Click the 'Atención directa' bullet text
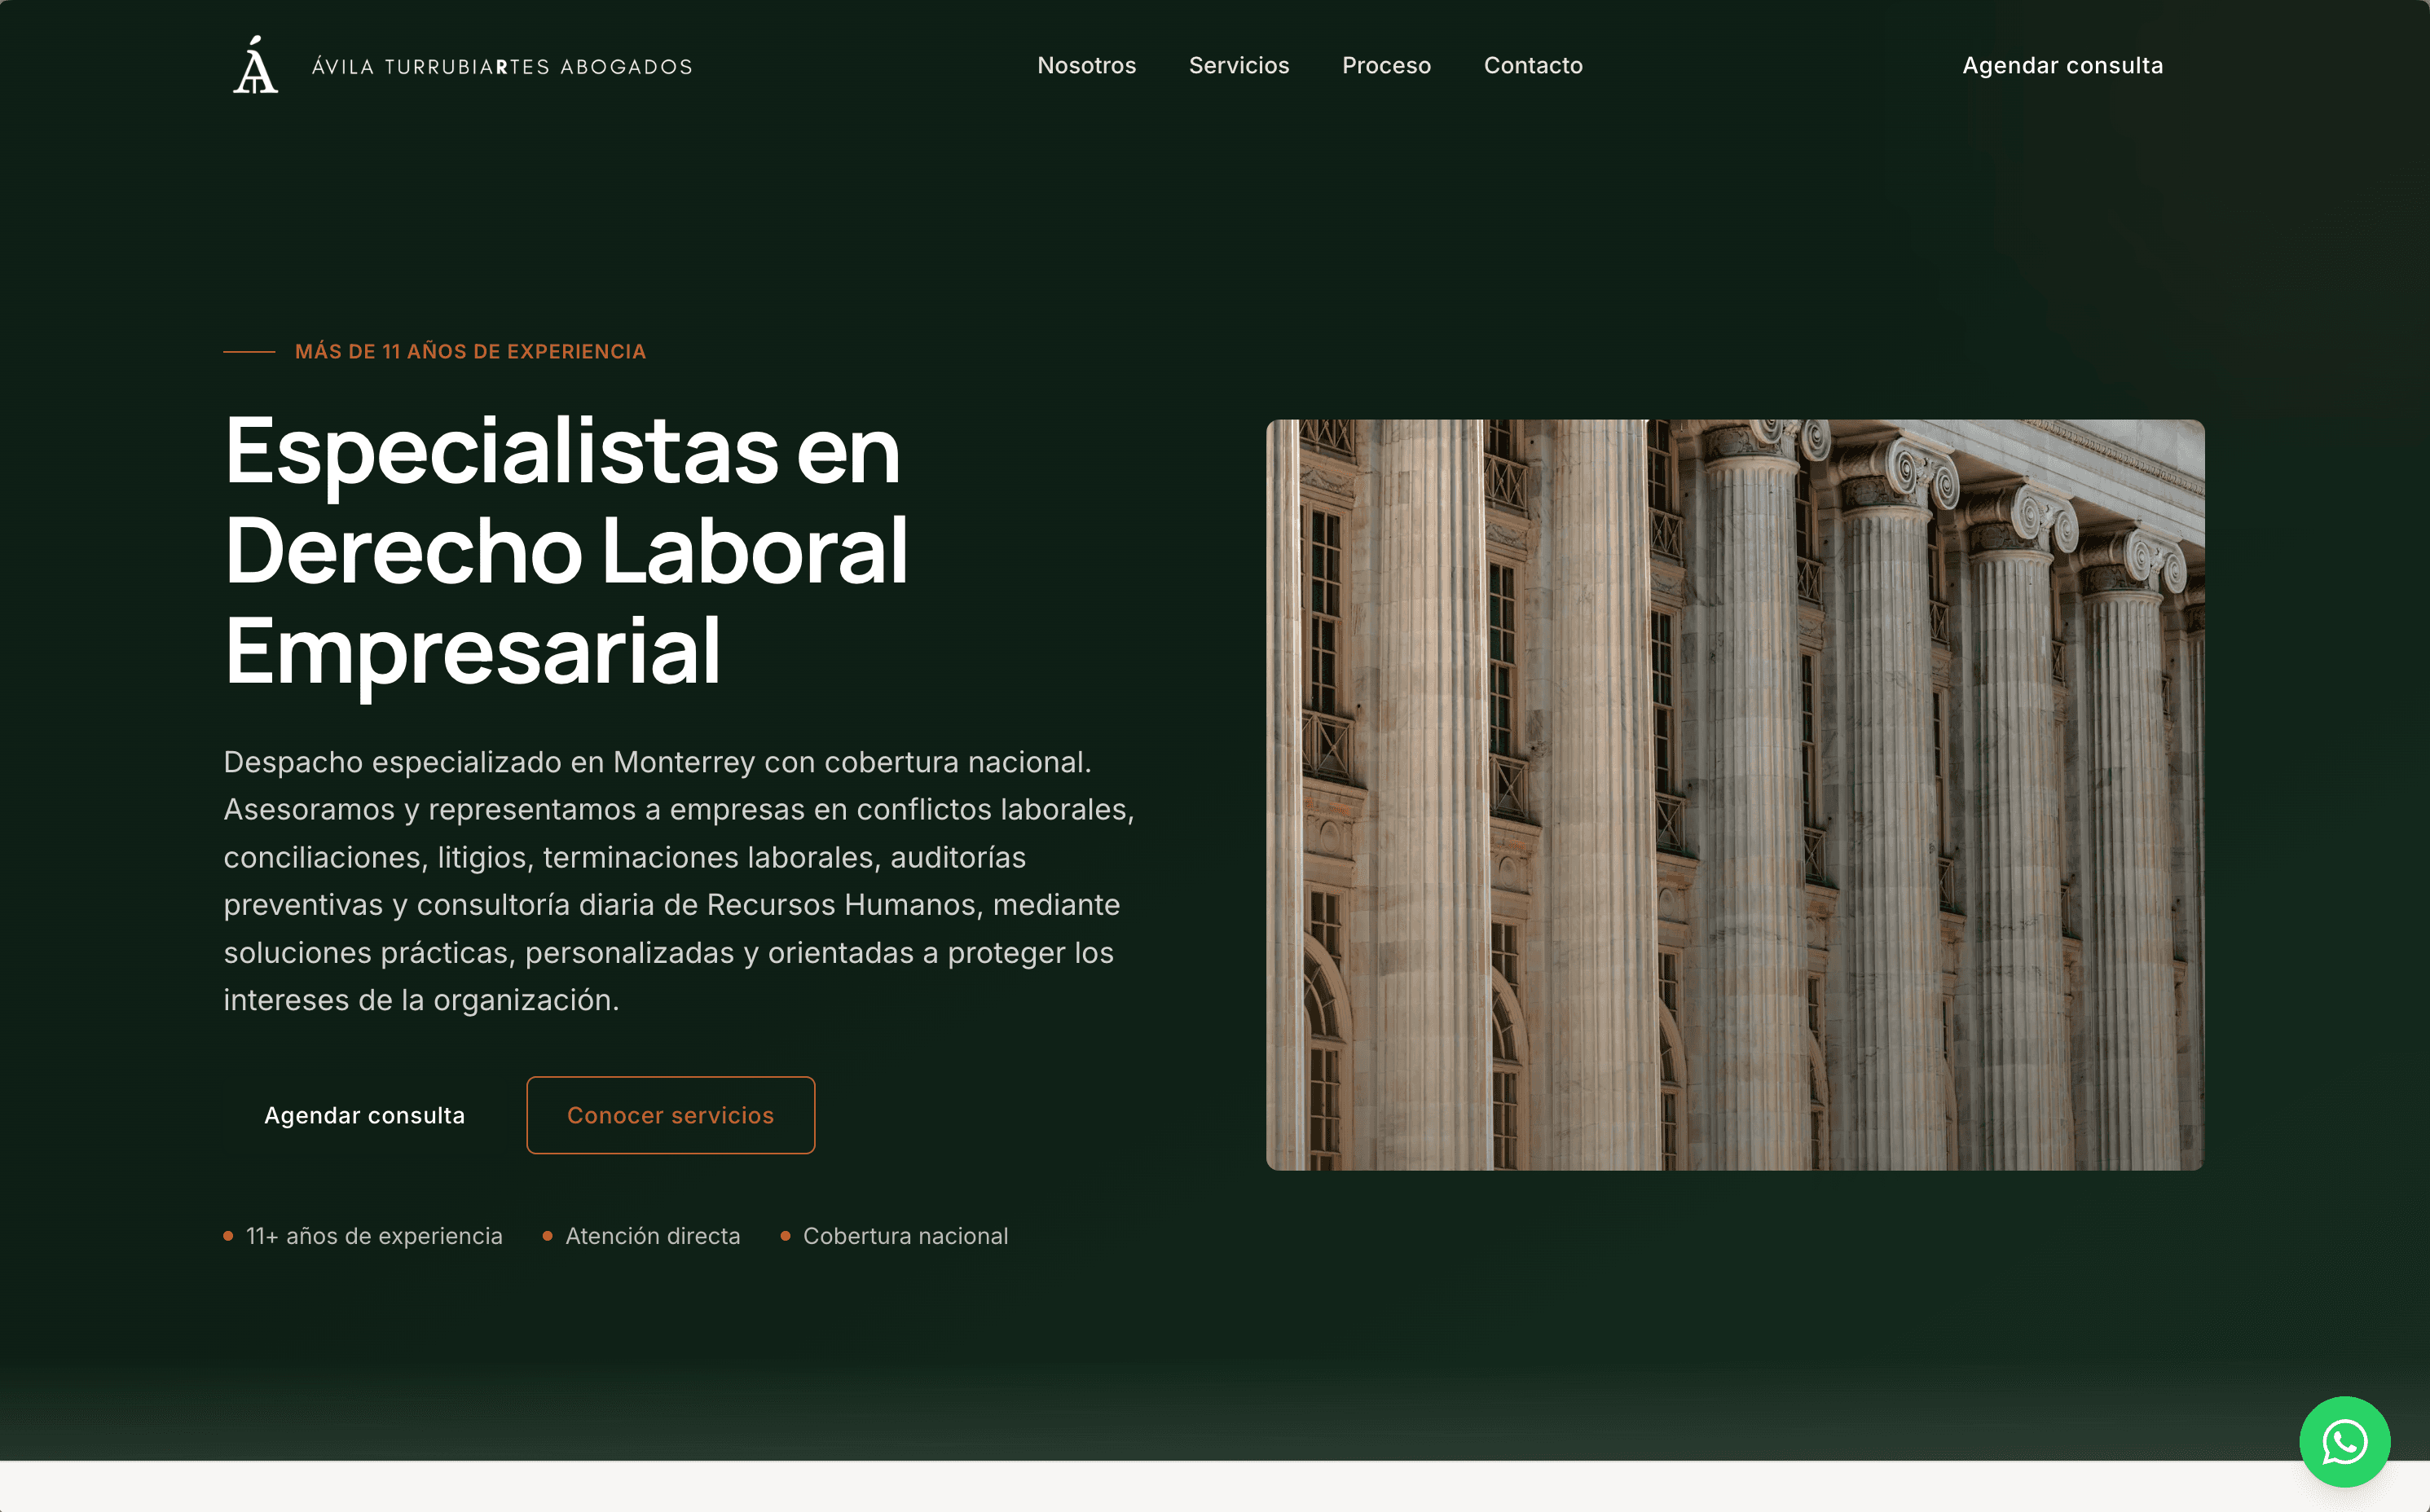Viewport: 2430px width, 1512px height. (x=653, y=1236)
